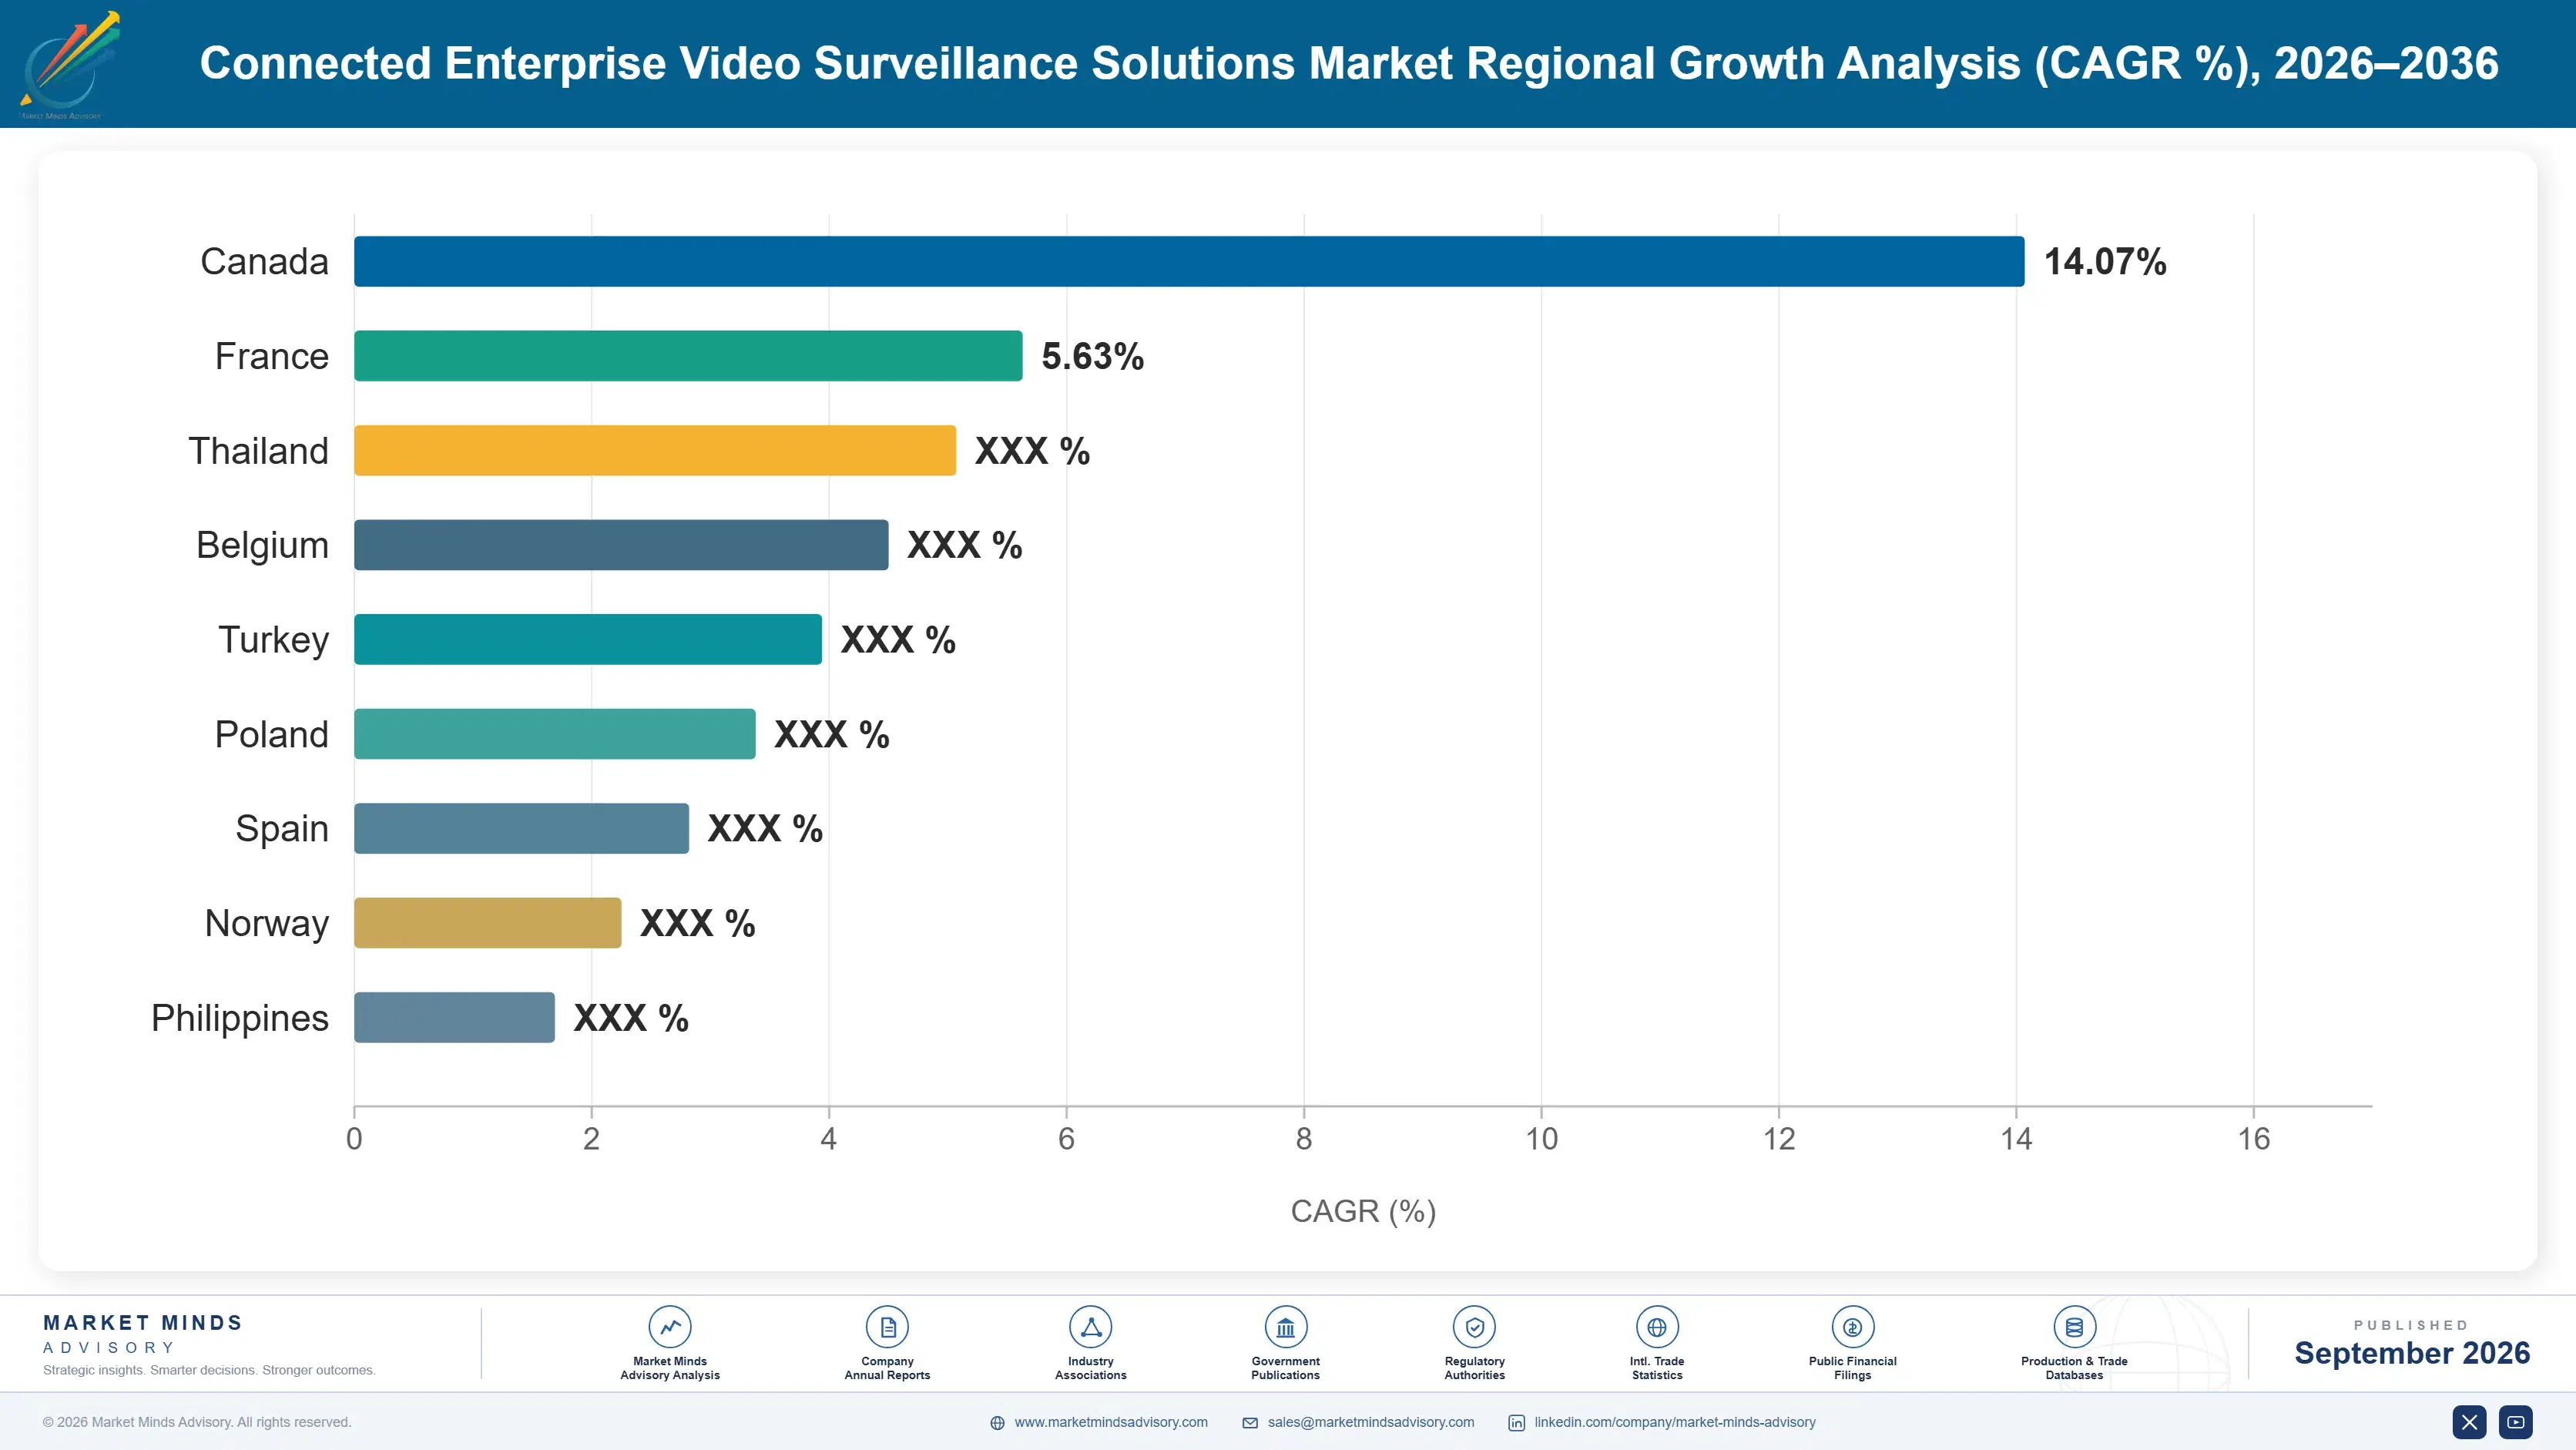
Task: Click the Public Financial Filings icon
Action: (x=1852, y=1327)
